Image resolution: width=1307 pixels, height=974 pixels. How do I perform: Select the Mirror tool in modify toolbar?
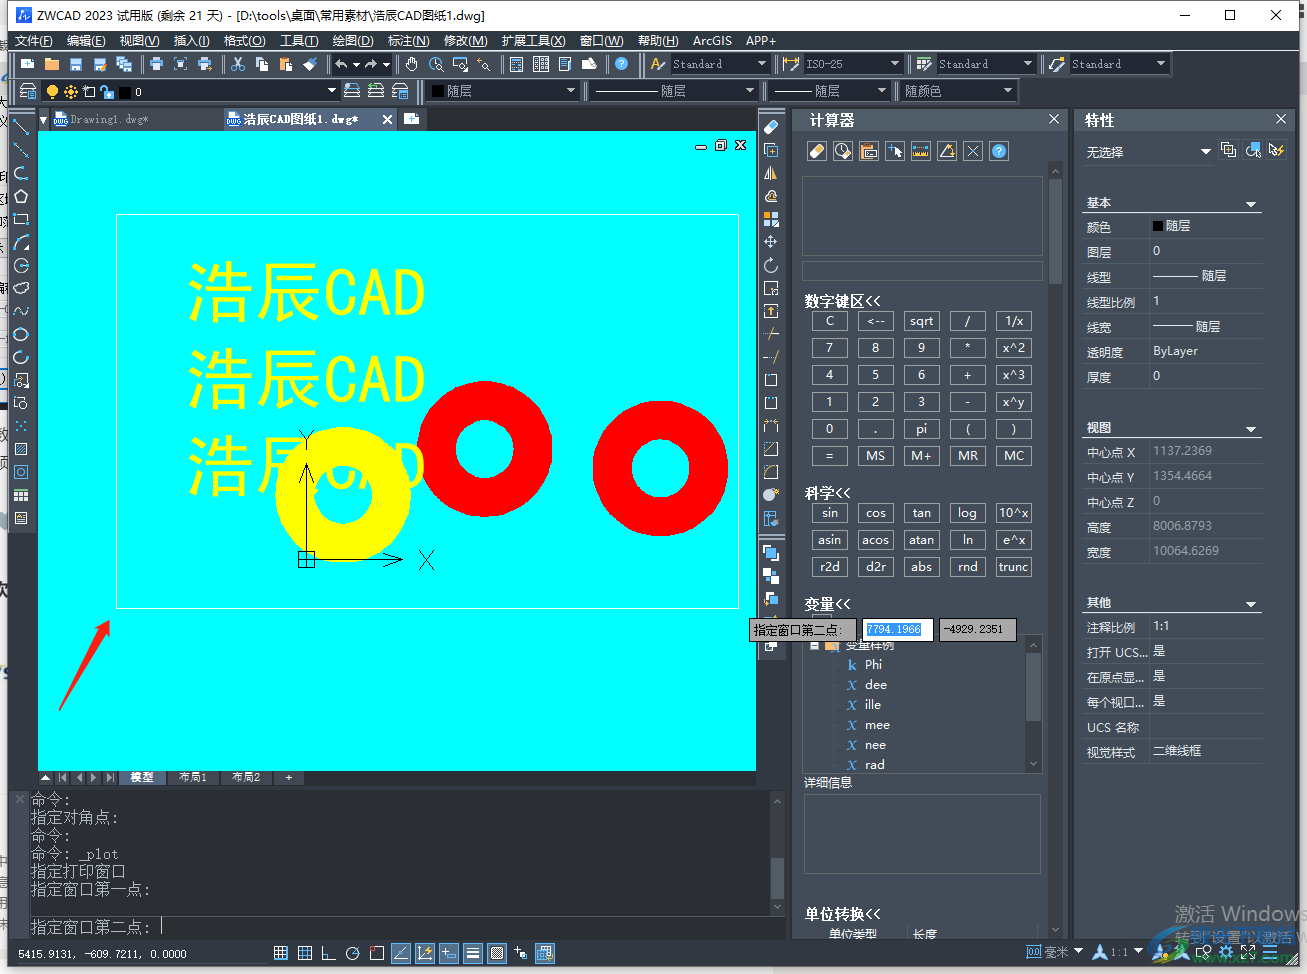[x=771, y=173]
